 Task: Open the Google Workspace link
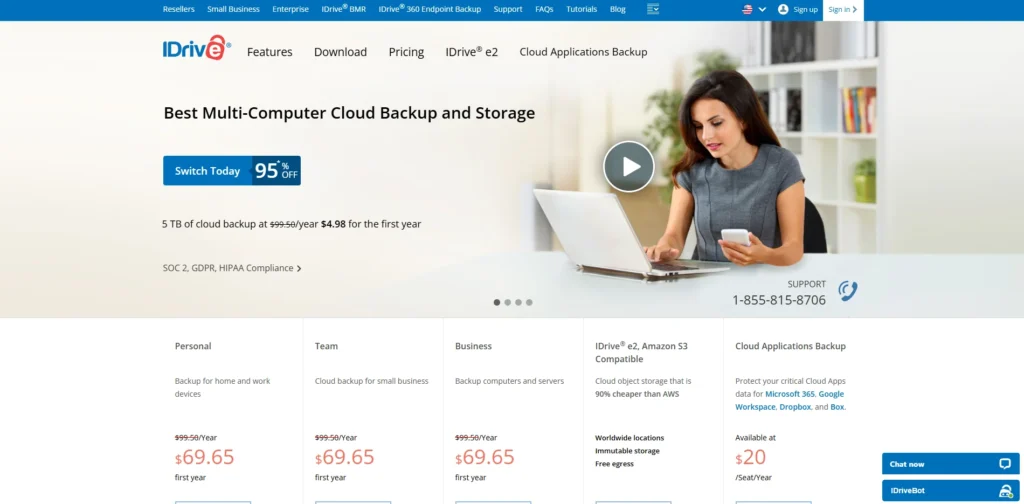tap(790, 400)
